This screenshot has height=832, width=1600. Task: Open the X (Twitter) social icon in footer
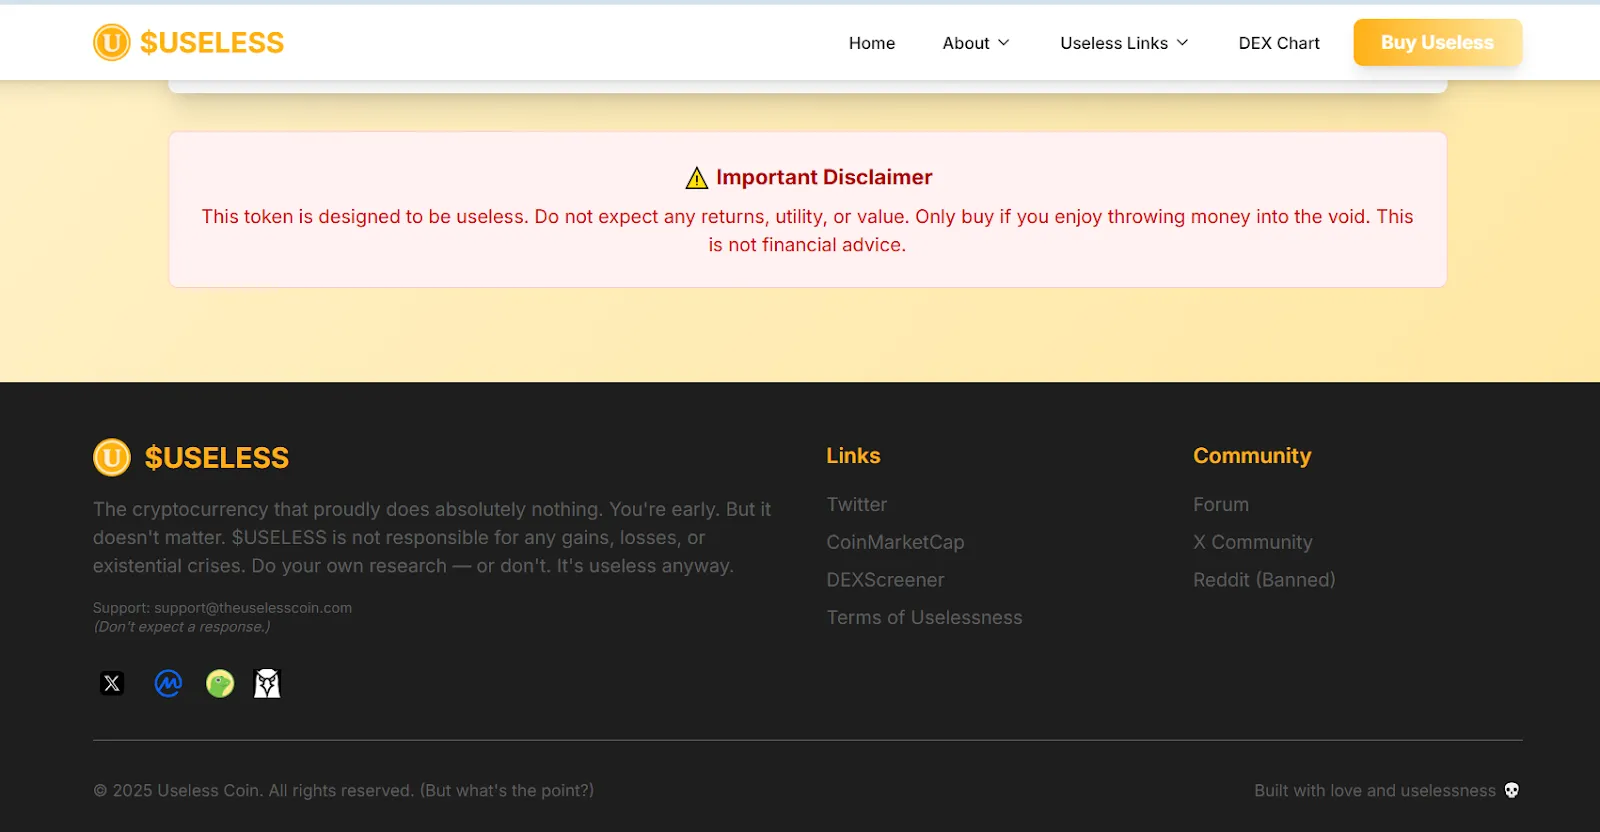(x=112, y=683)
